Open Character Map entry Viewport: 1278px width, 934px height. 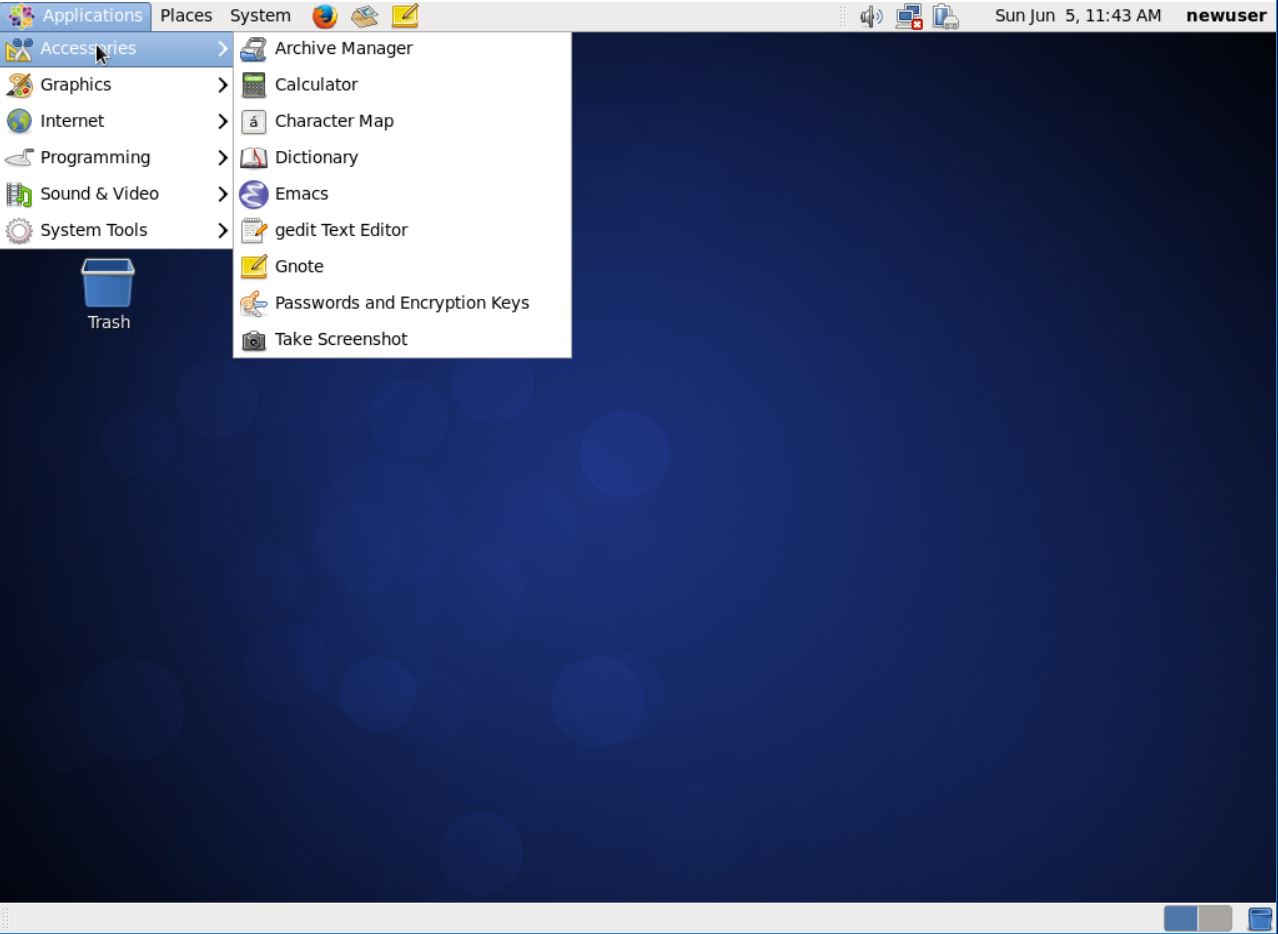click(402, 121)
